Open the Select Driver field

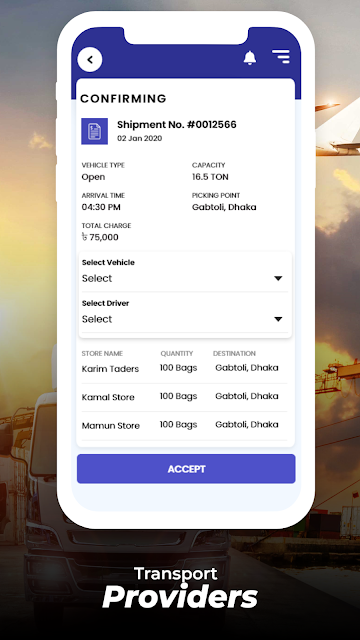(x=185, y=315)
